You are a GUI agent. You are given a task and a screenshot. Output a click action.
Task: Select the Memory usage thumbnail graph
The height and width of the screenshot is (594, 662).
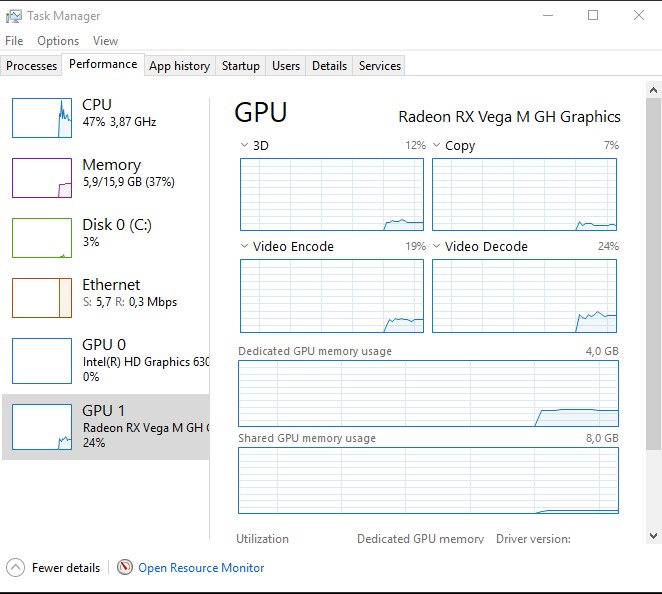click(x=42, y=178)
